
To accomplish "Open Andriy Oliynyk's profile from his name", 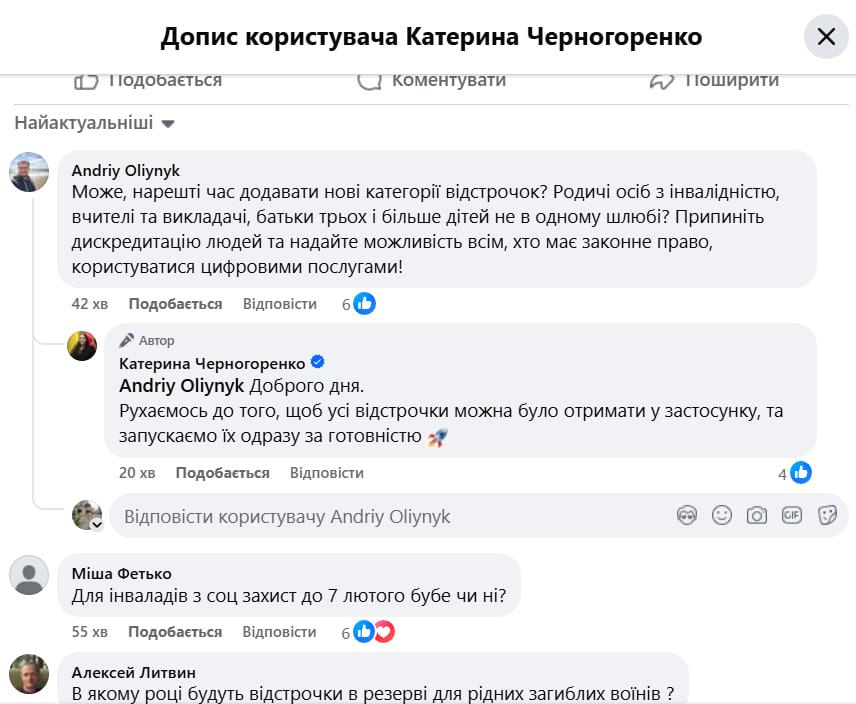I will [x=126, y=170].
